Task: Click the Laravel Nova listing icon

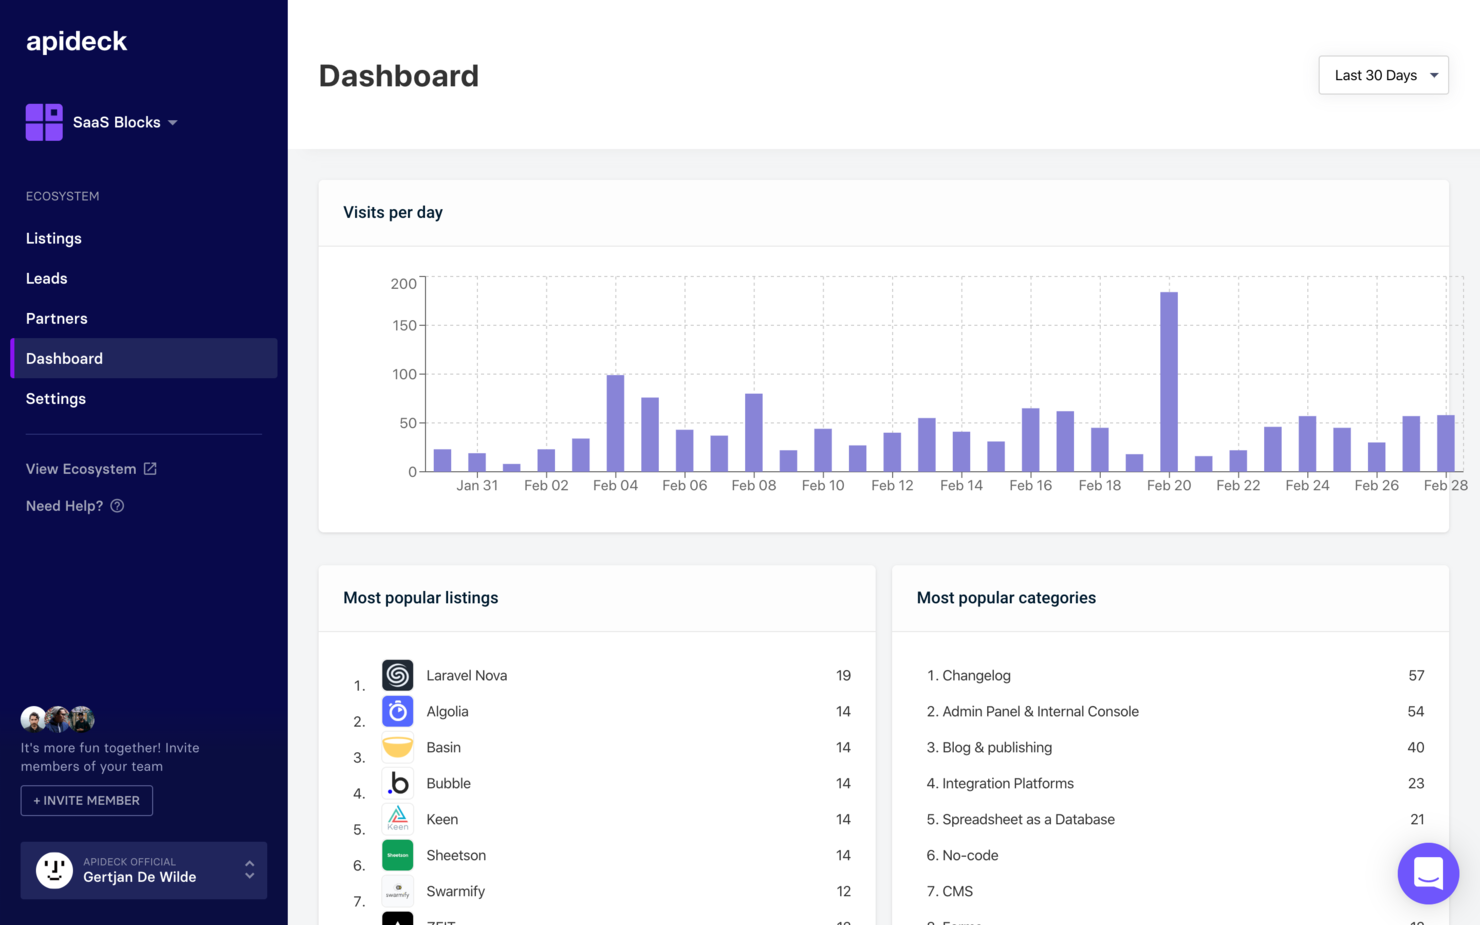Action: point(397,675)
